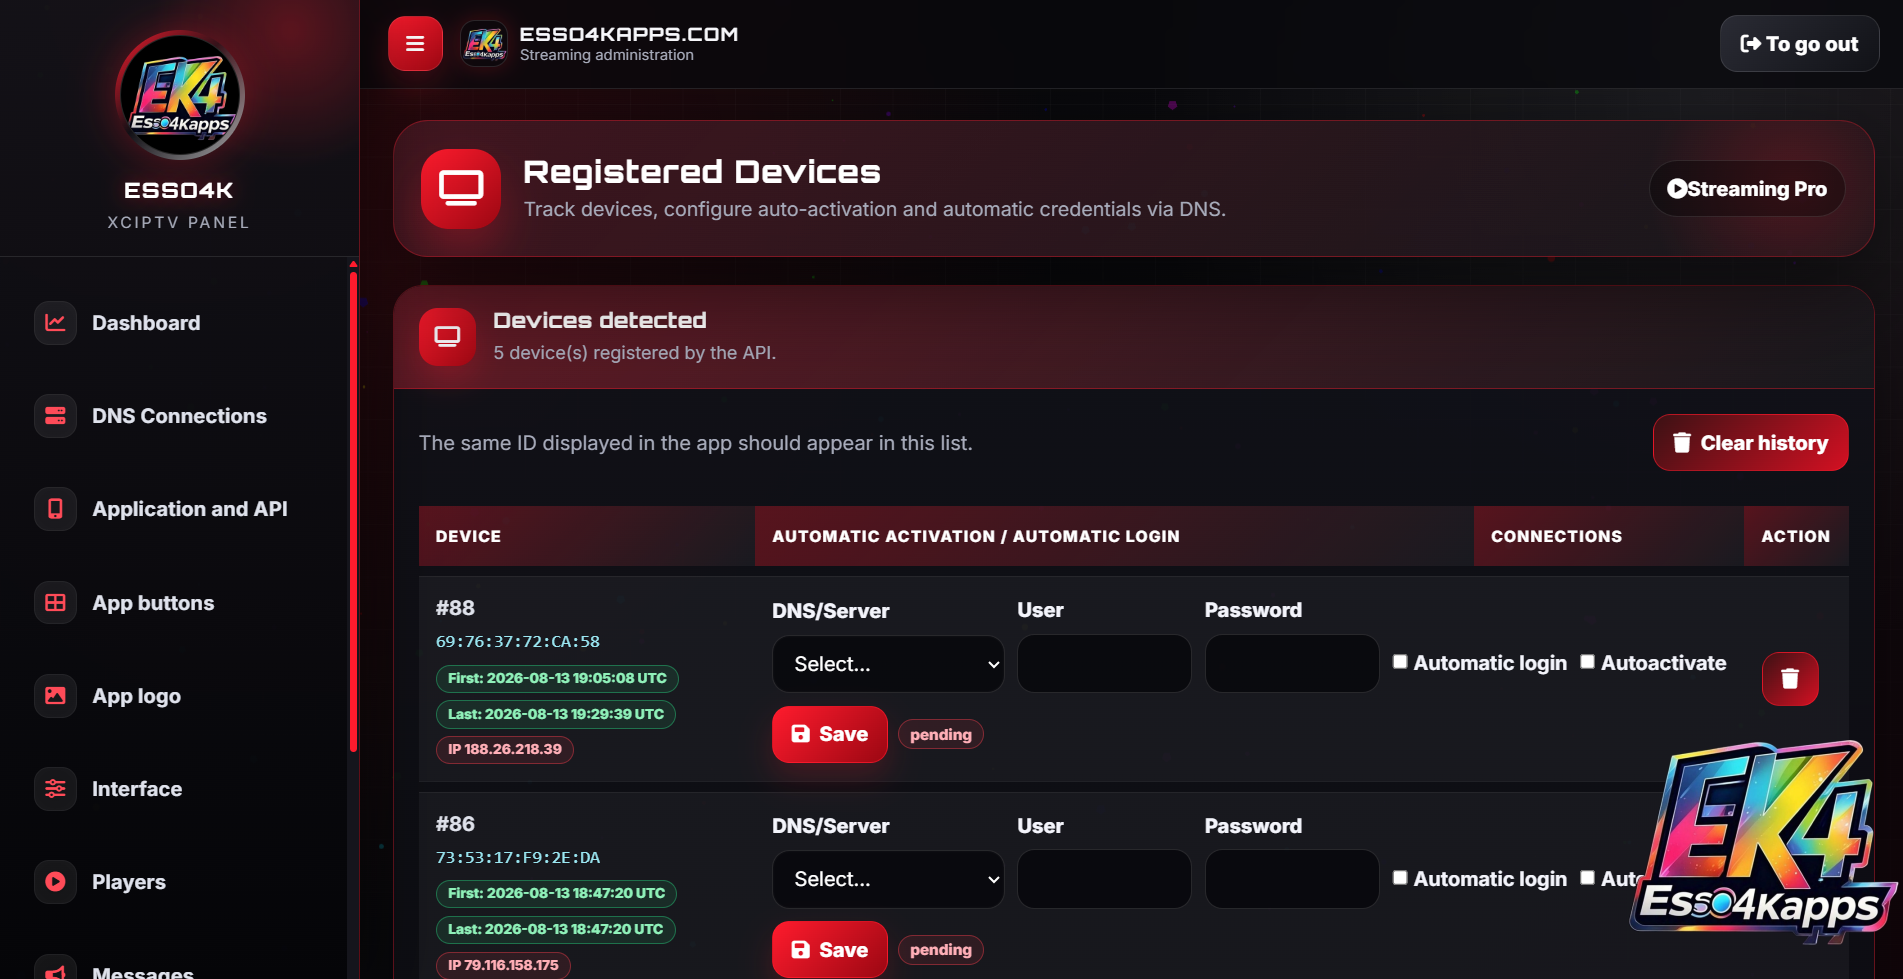
Task: Check Autoactivate for device #88
Action: pyautogui.click(x=1587, y=662)
